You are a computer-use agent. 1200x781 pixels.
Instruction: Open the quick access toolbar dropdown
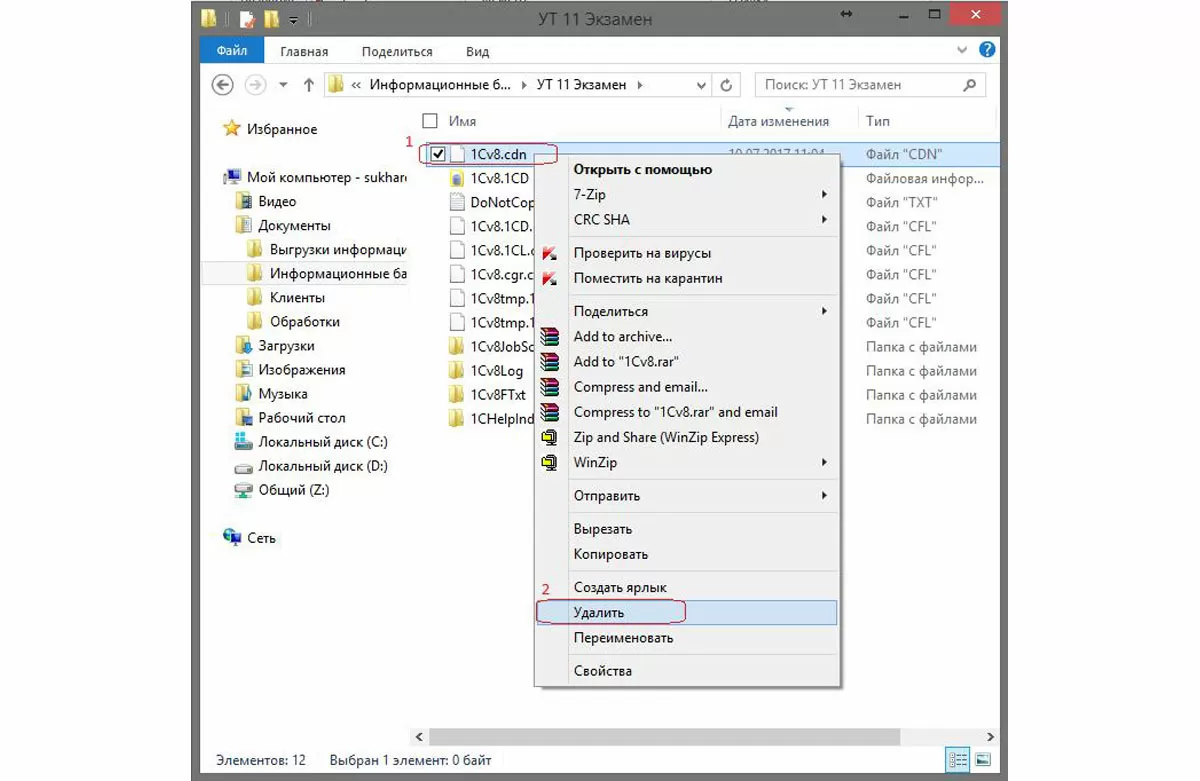pos(294,19)
